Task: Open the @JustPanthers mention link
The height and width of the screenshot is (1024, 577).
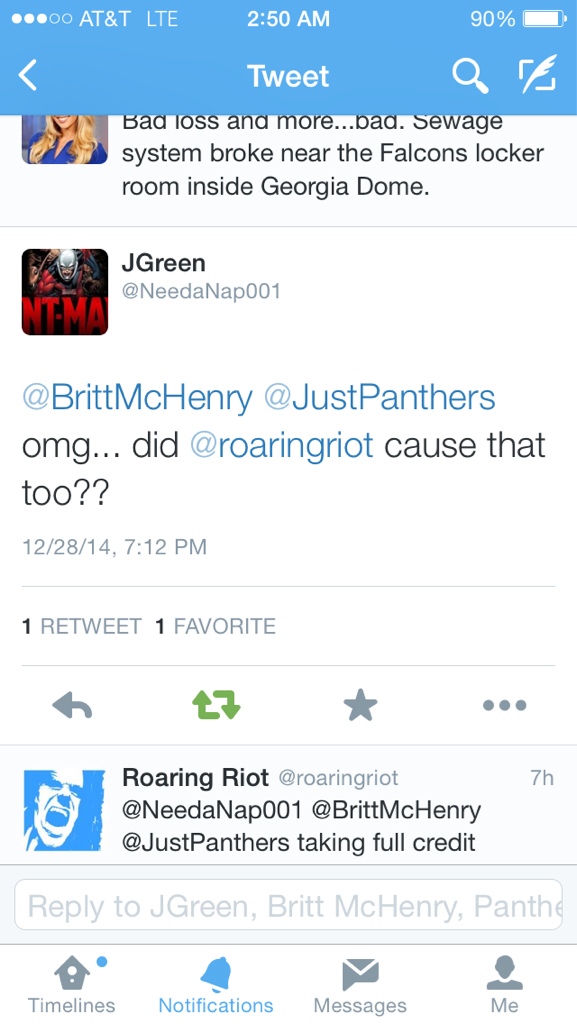Action: click(x=379, y=398)
